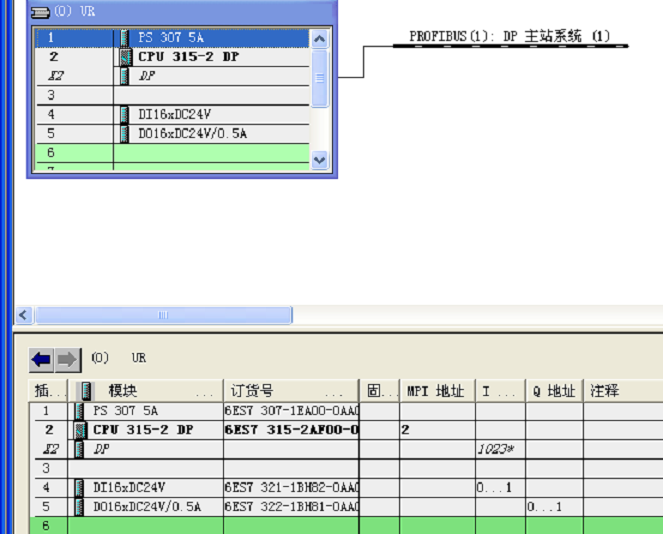The height and width of the screenshot is (534, 663).
Task: Select DI16xDC24V text in rack window
Action: coord(174,115)
